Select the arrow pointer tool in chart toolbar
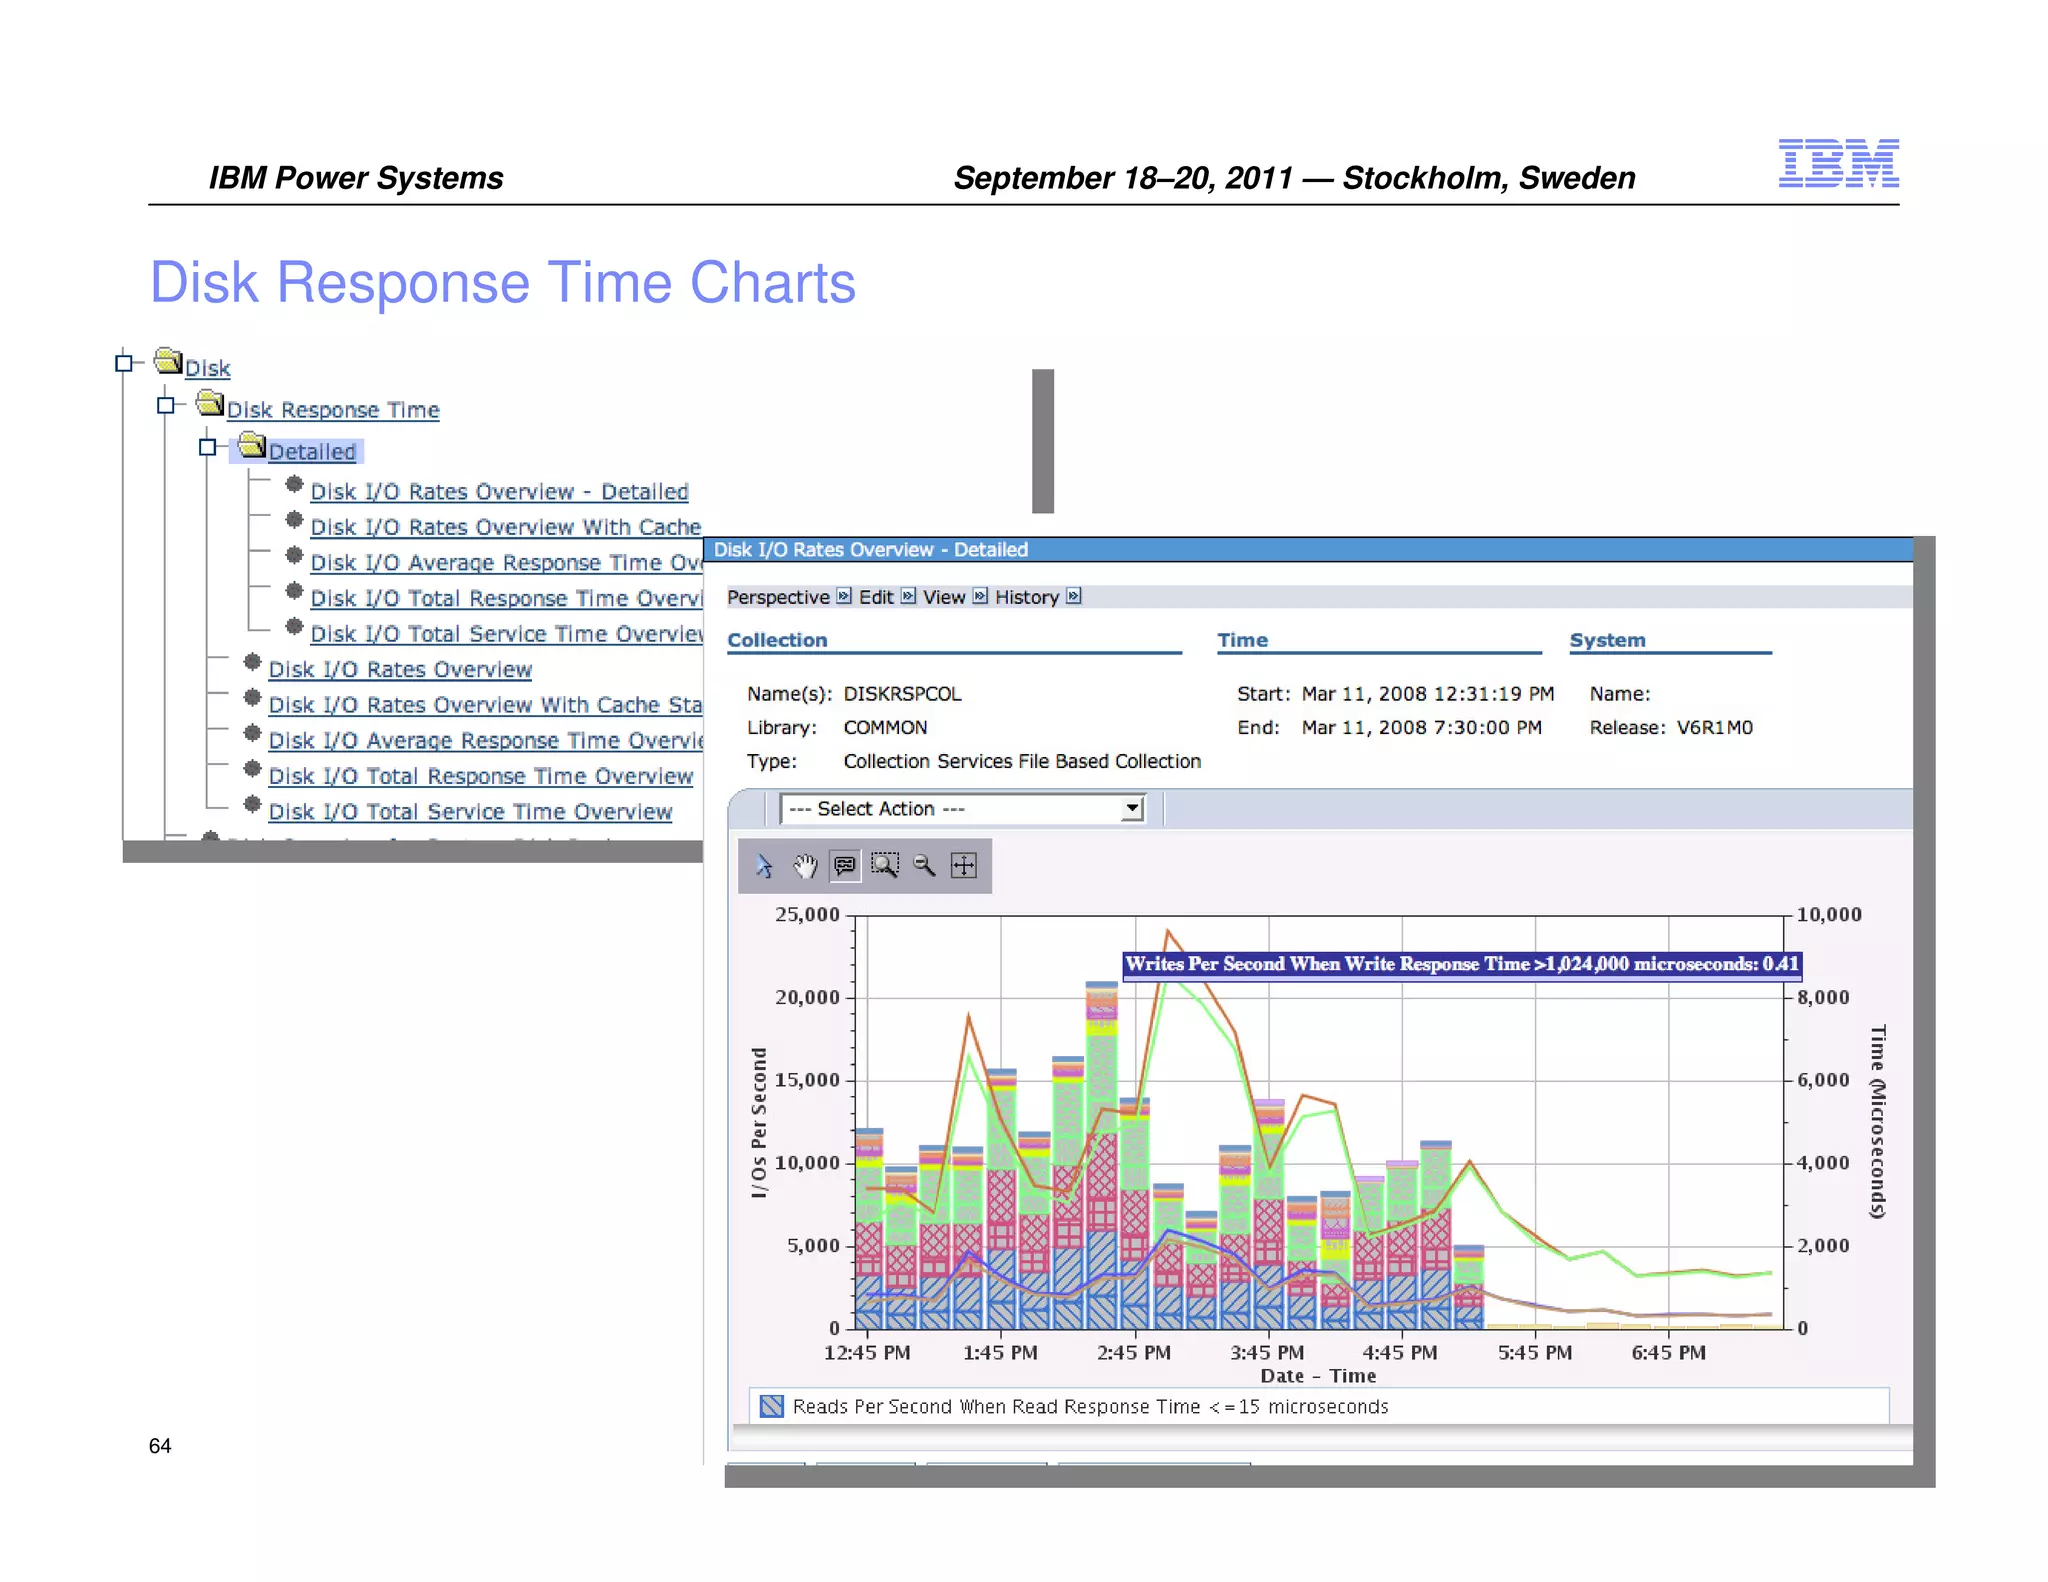Viewport: 2048px width, 1582px height. (764, 866)
